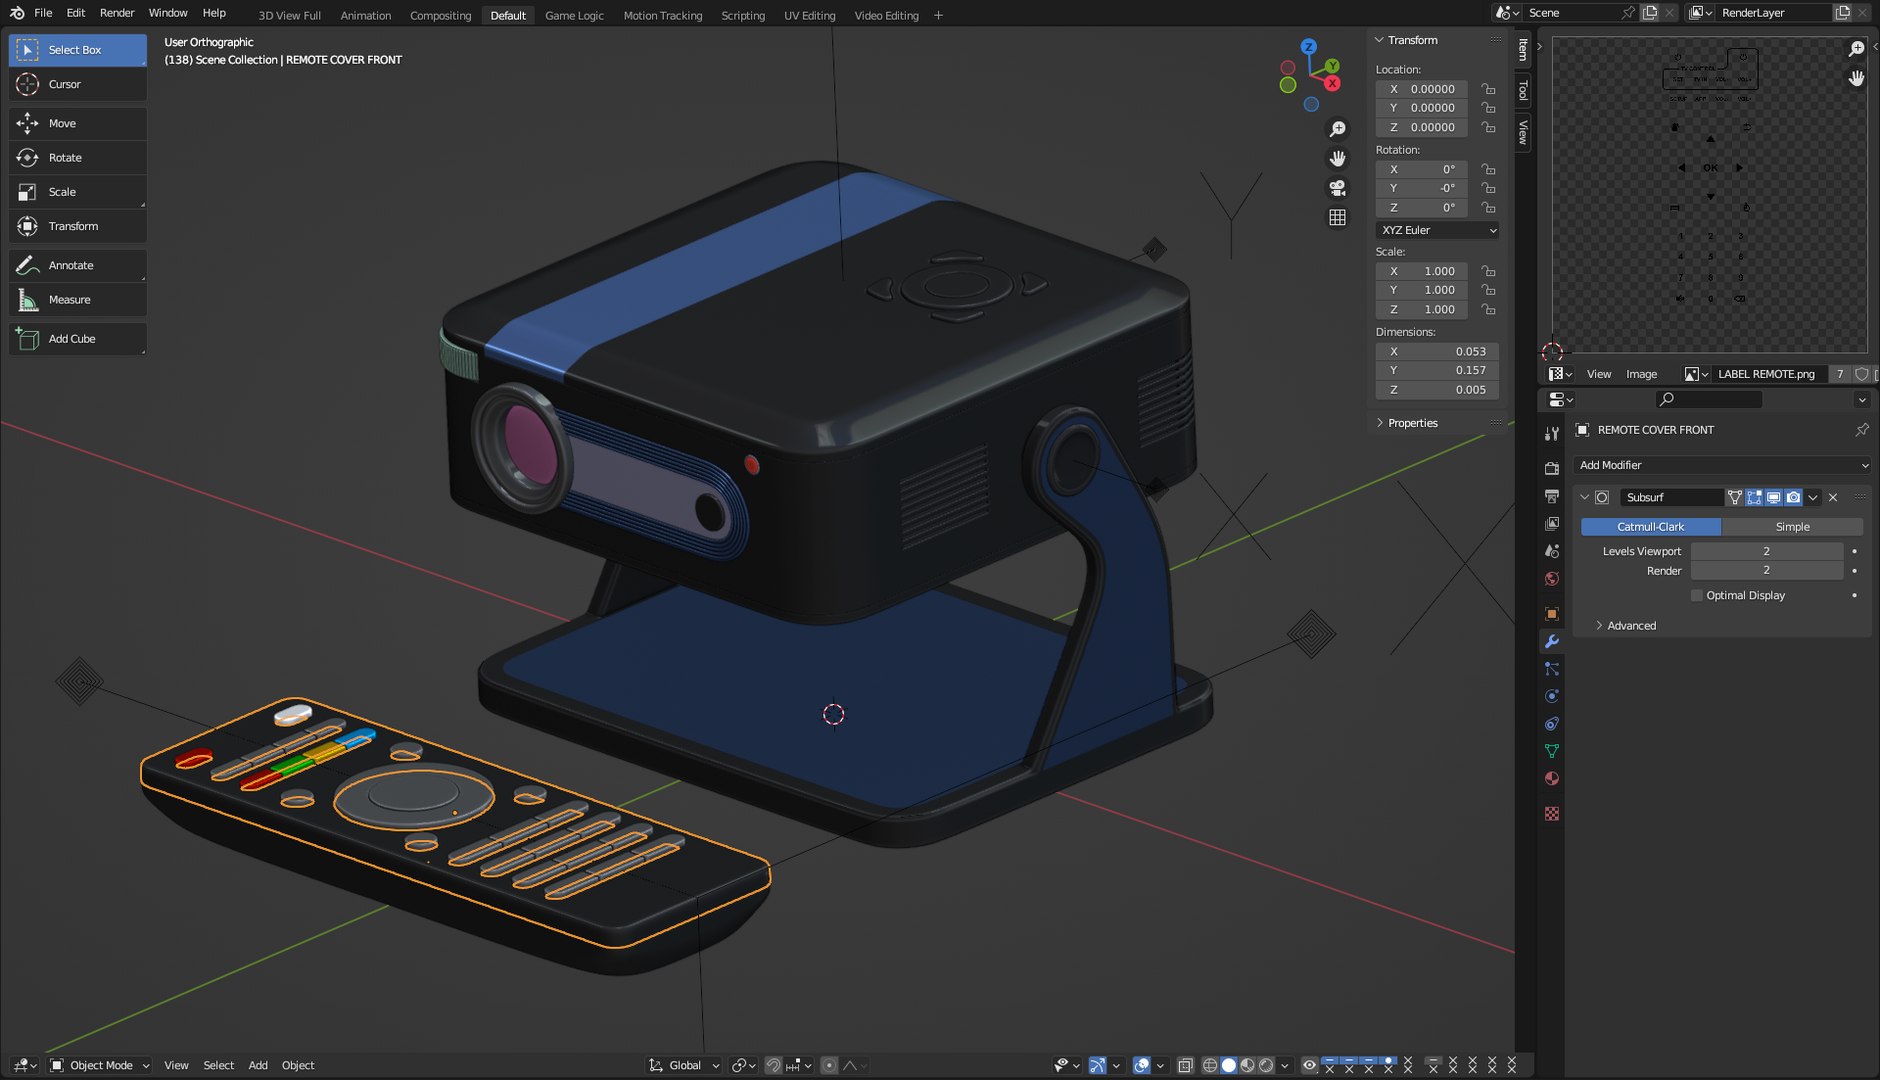Toggle Scale Y lock icon

click(1488, 290)
